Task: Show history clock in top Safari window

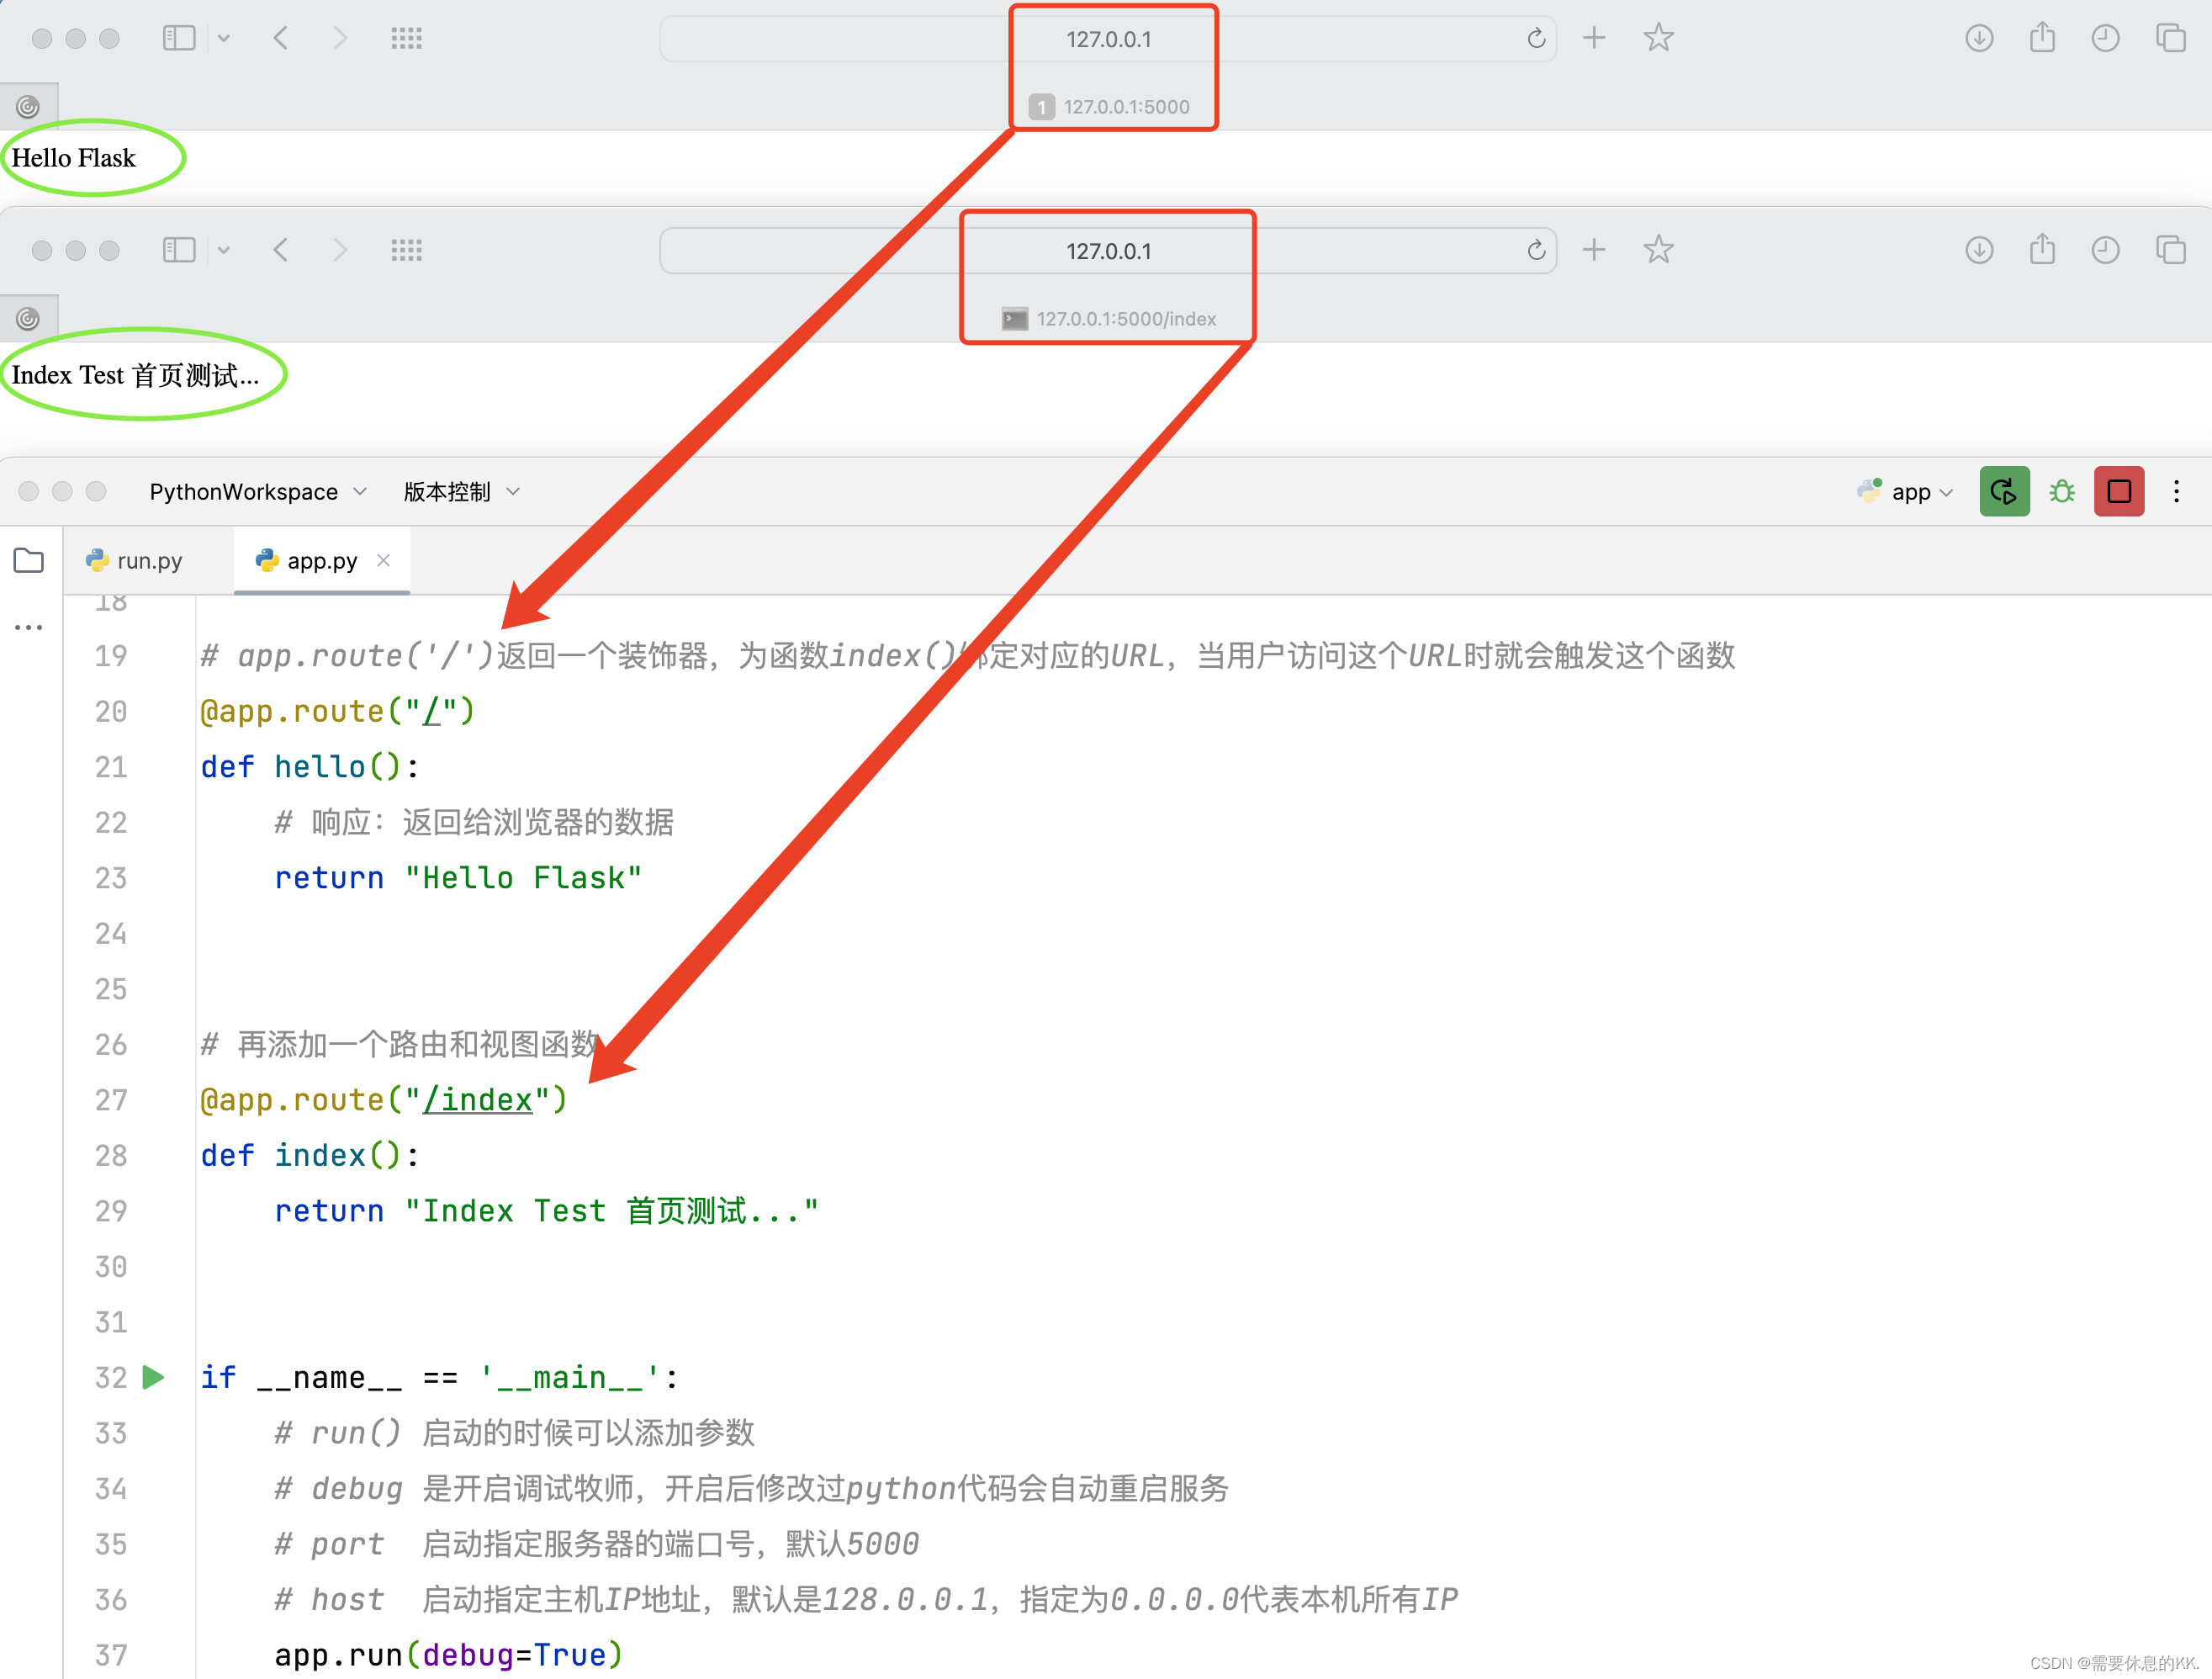Action: 2105,38
